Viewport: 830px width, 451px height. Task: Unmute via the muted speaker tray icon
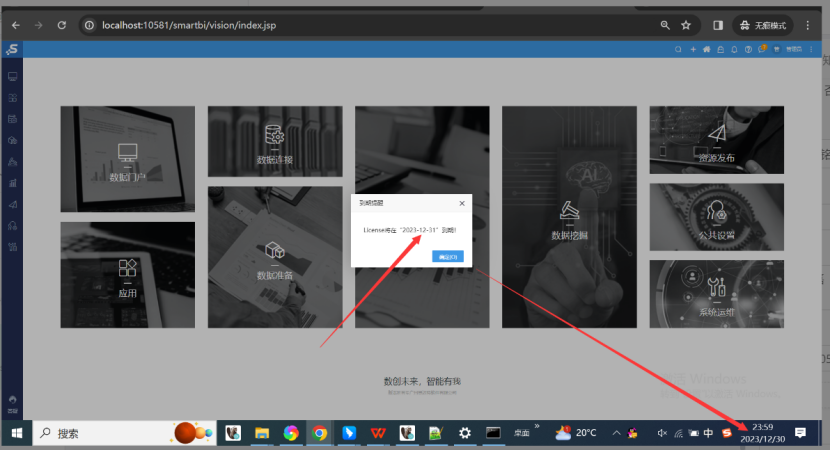[x=662, y=434]
